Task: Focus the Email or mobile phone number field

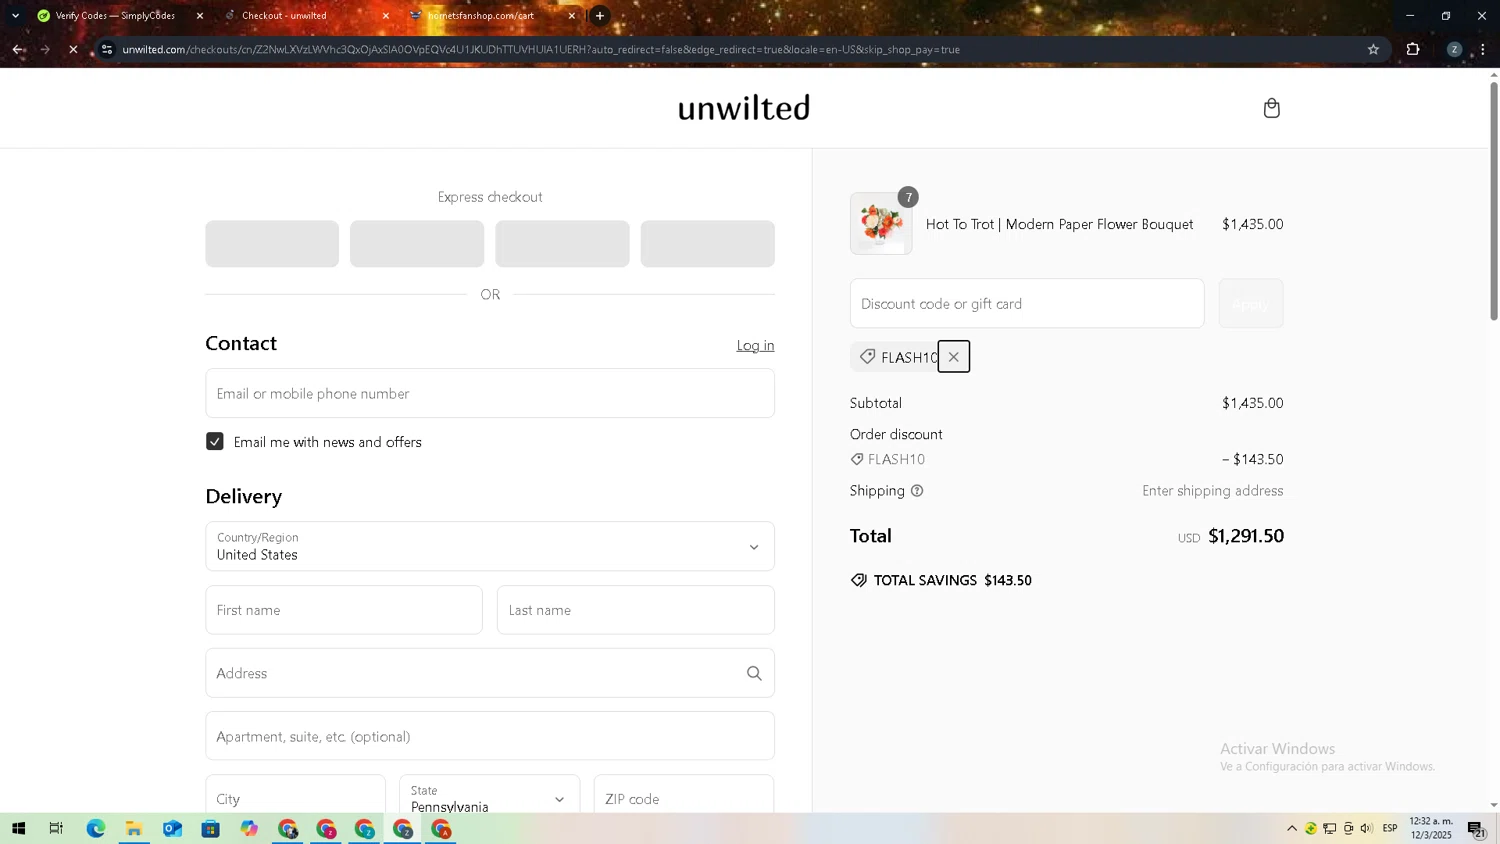Action: (490, 394)
